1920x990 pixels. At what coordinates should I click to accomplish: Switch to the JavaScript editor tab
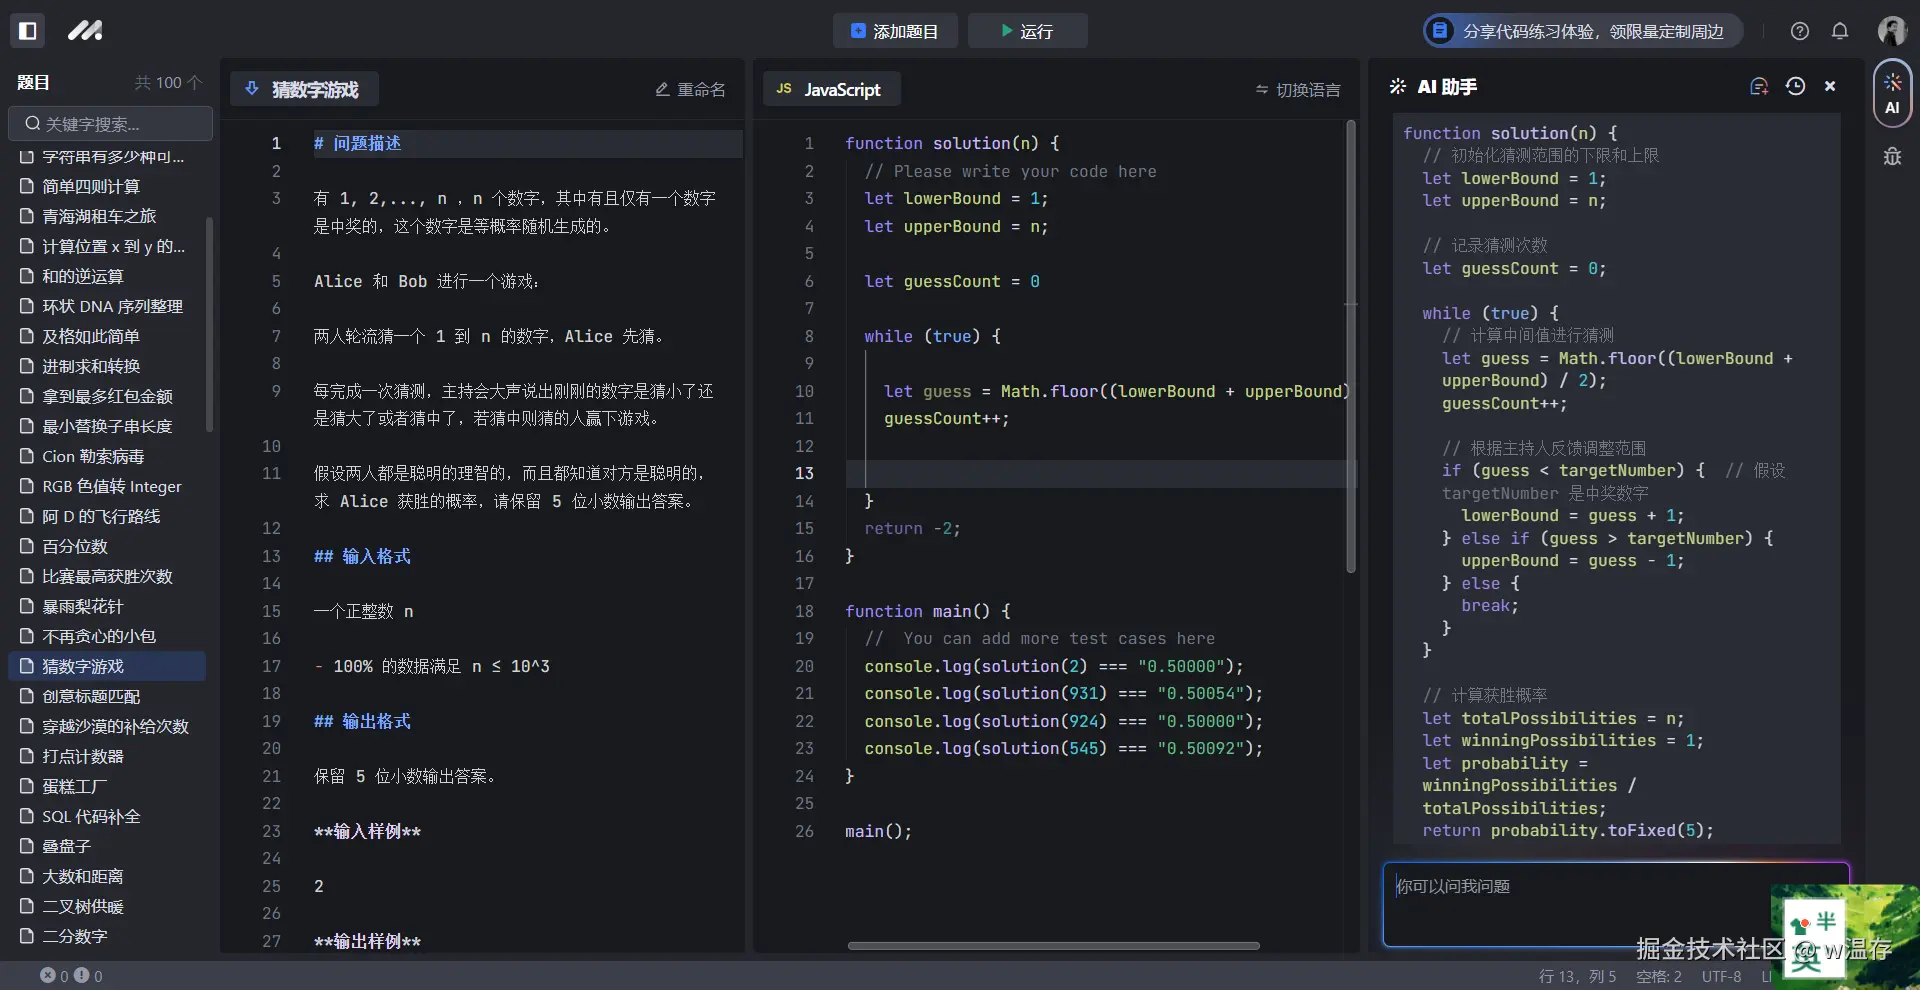pyautogui.click(x=831, y=89)
